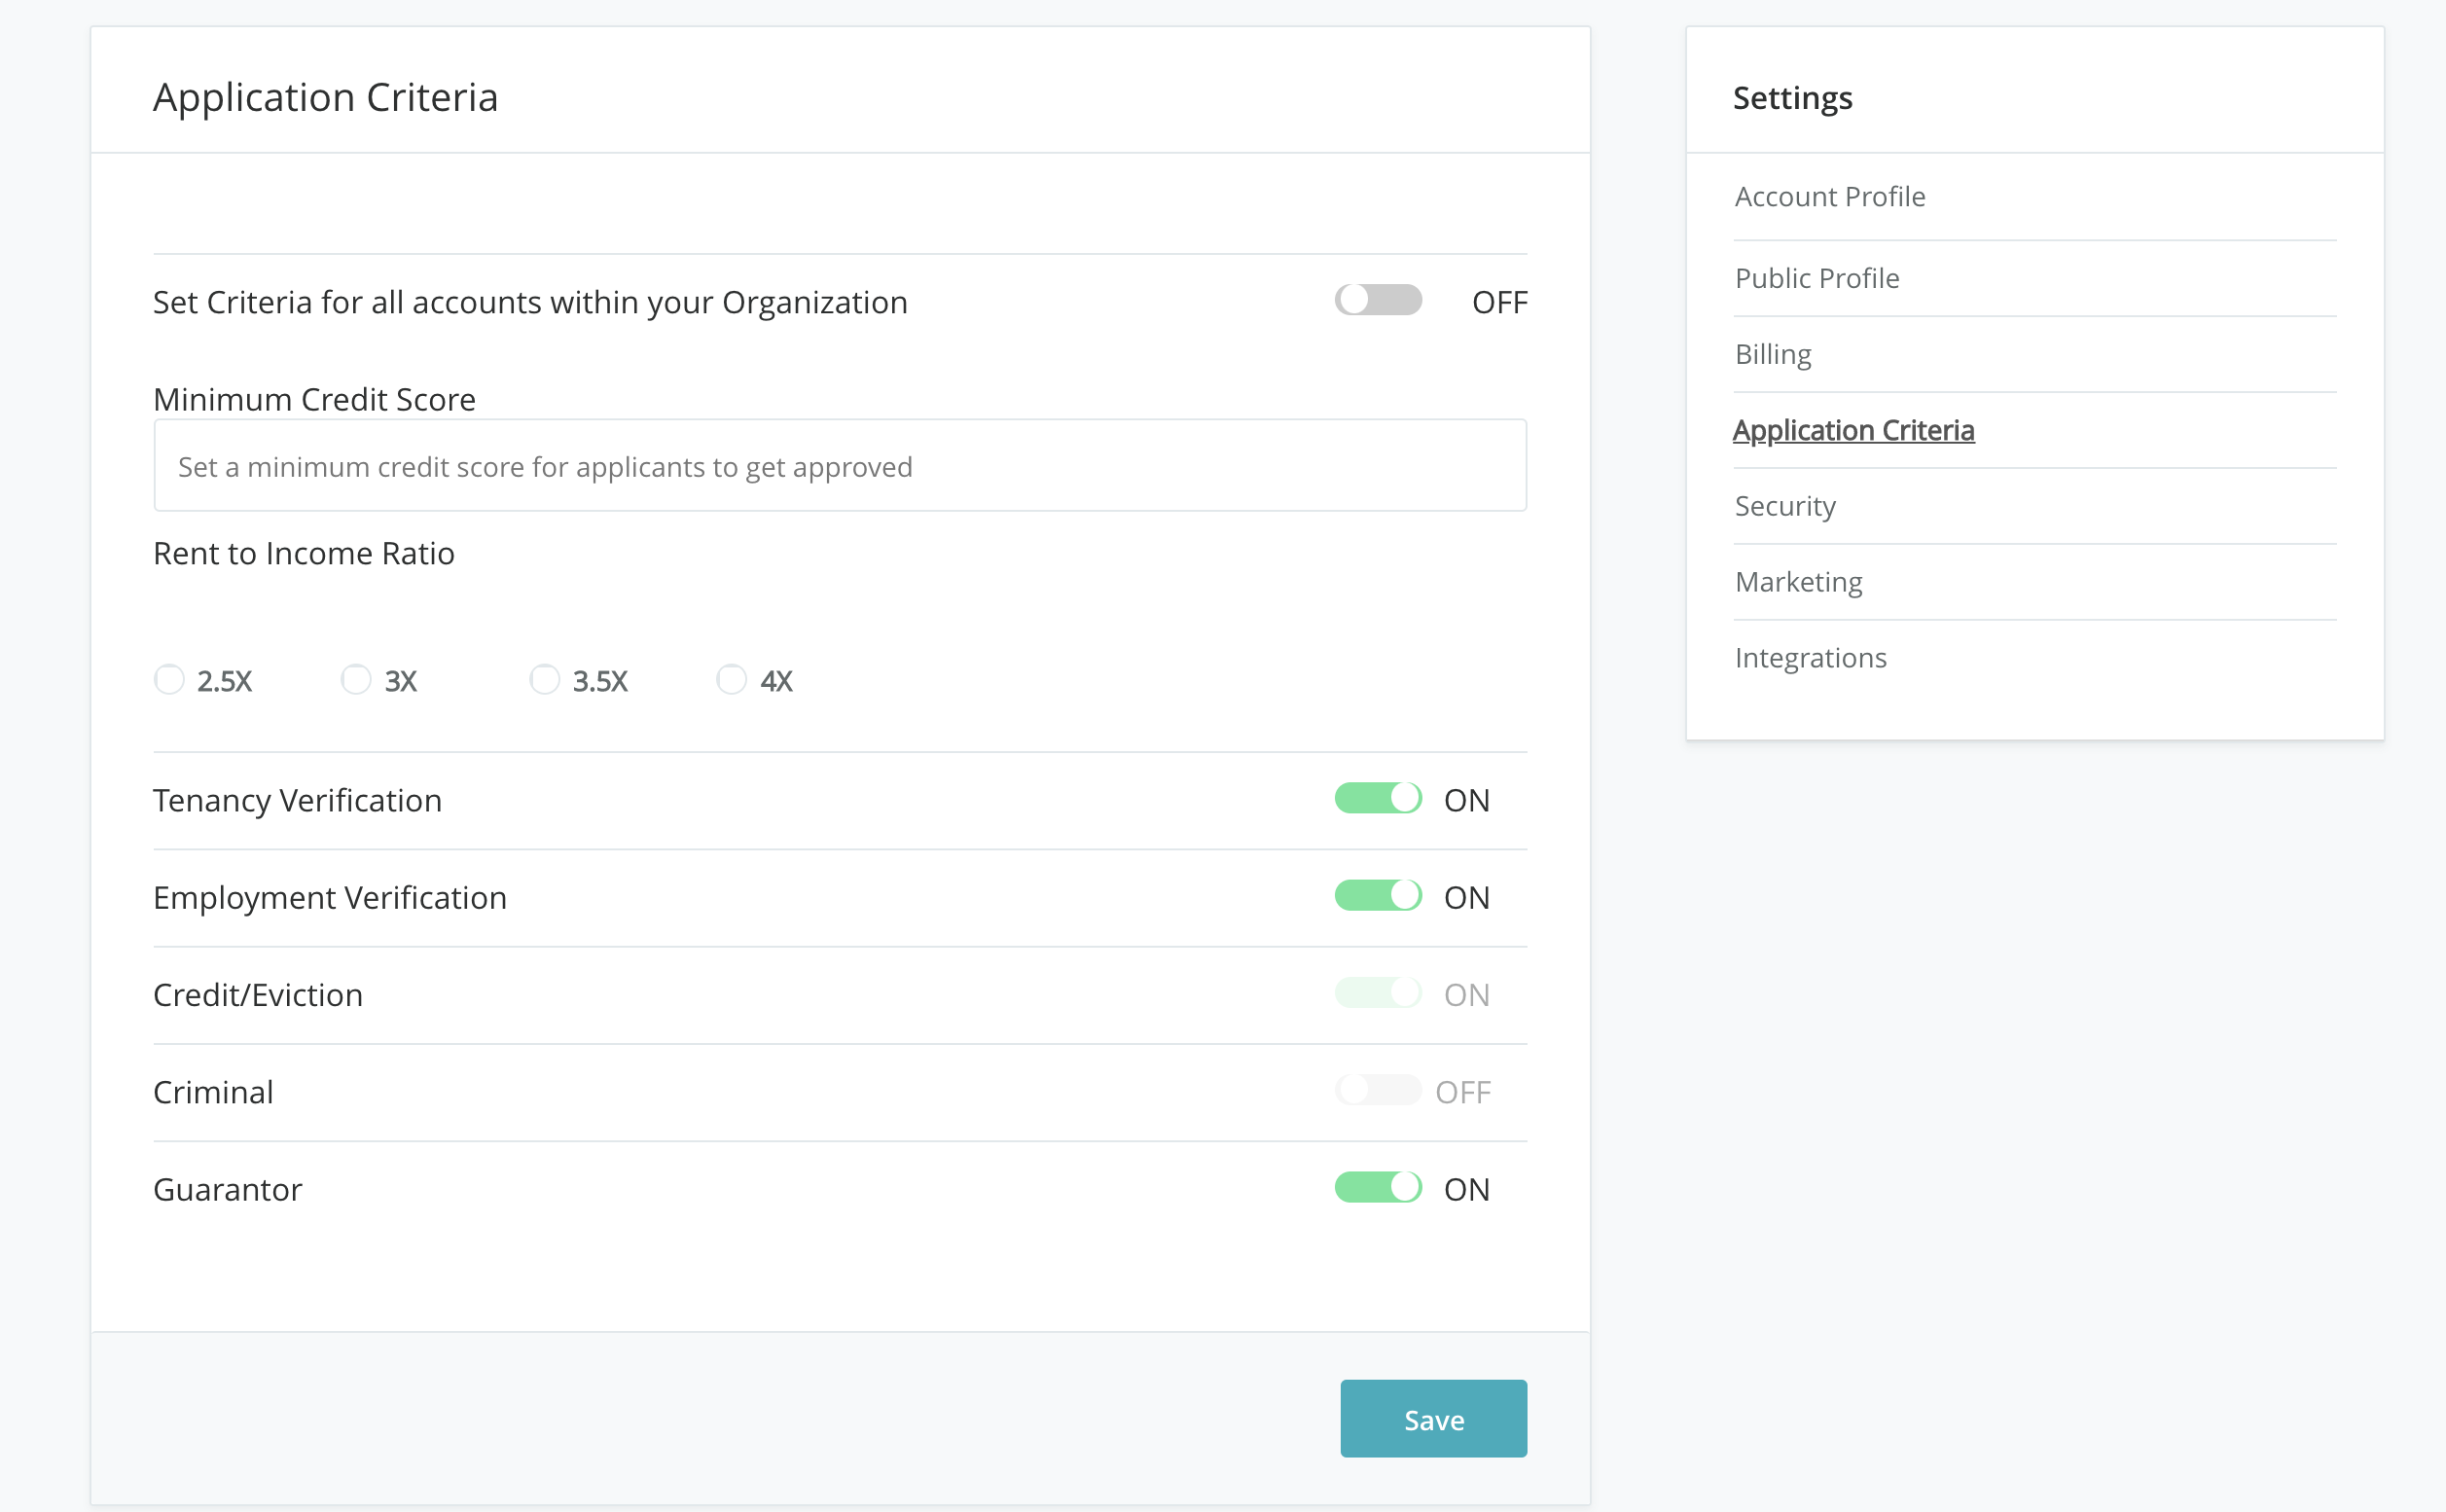Click the Minimum Credit Score field

point(839,466)
